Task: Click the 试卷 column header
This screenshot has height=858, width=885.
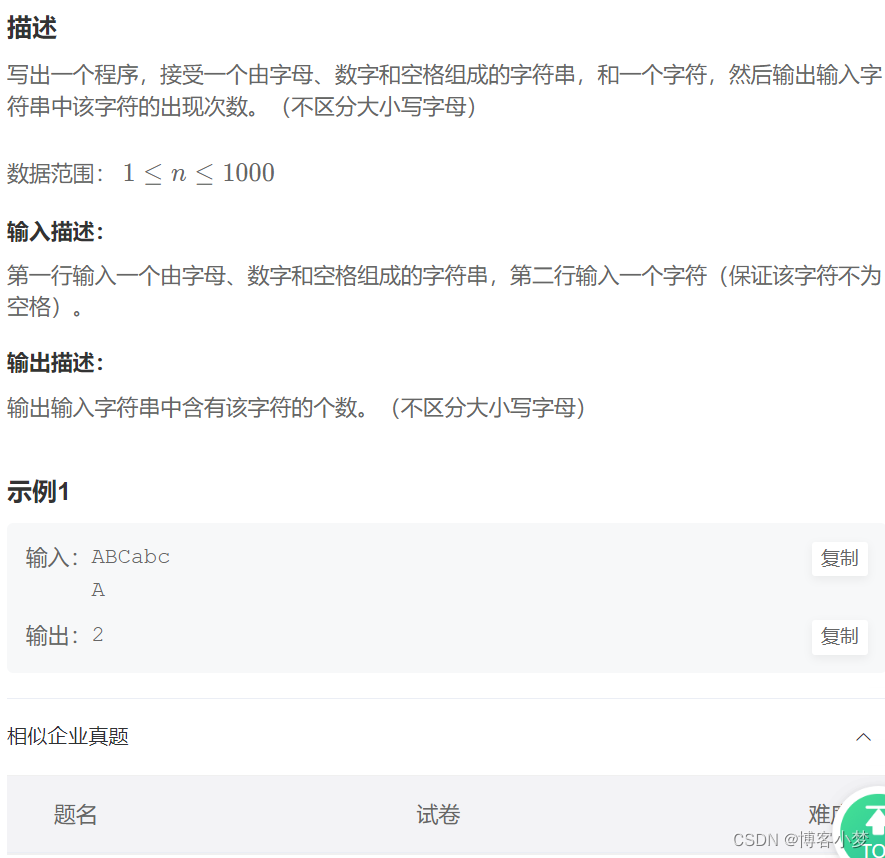Action: pos(437,815)
